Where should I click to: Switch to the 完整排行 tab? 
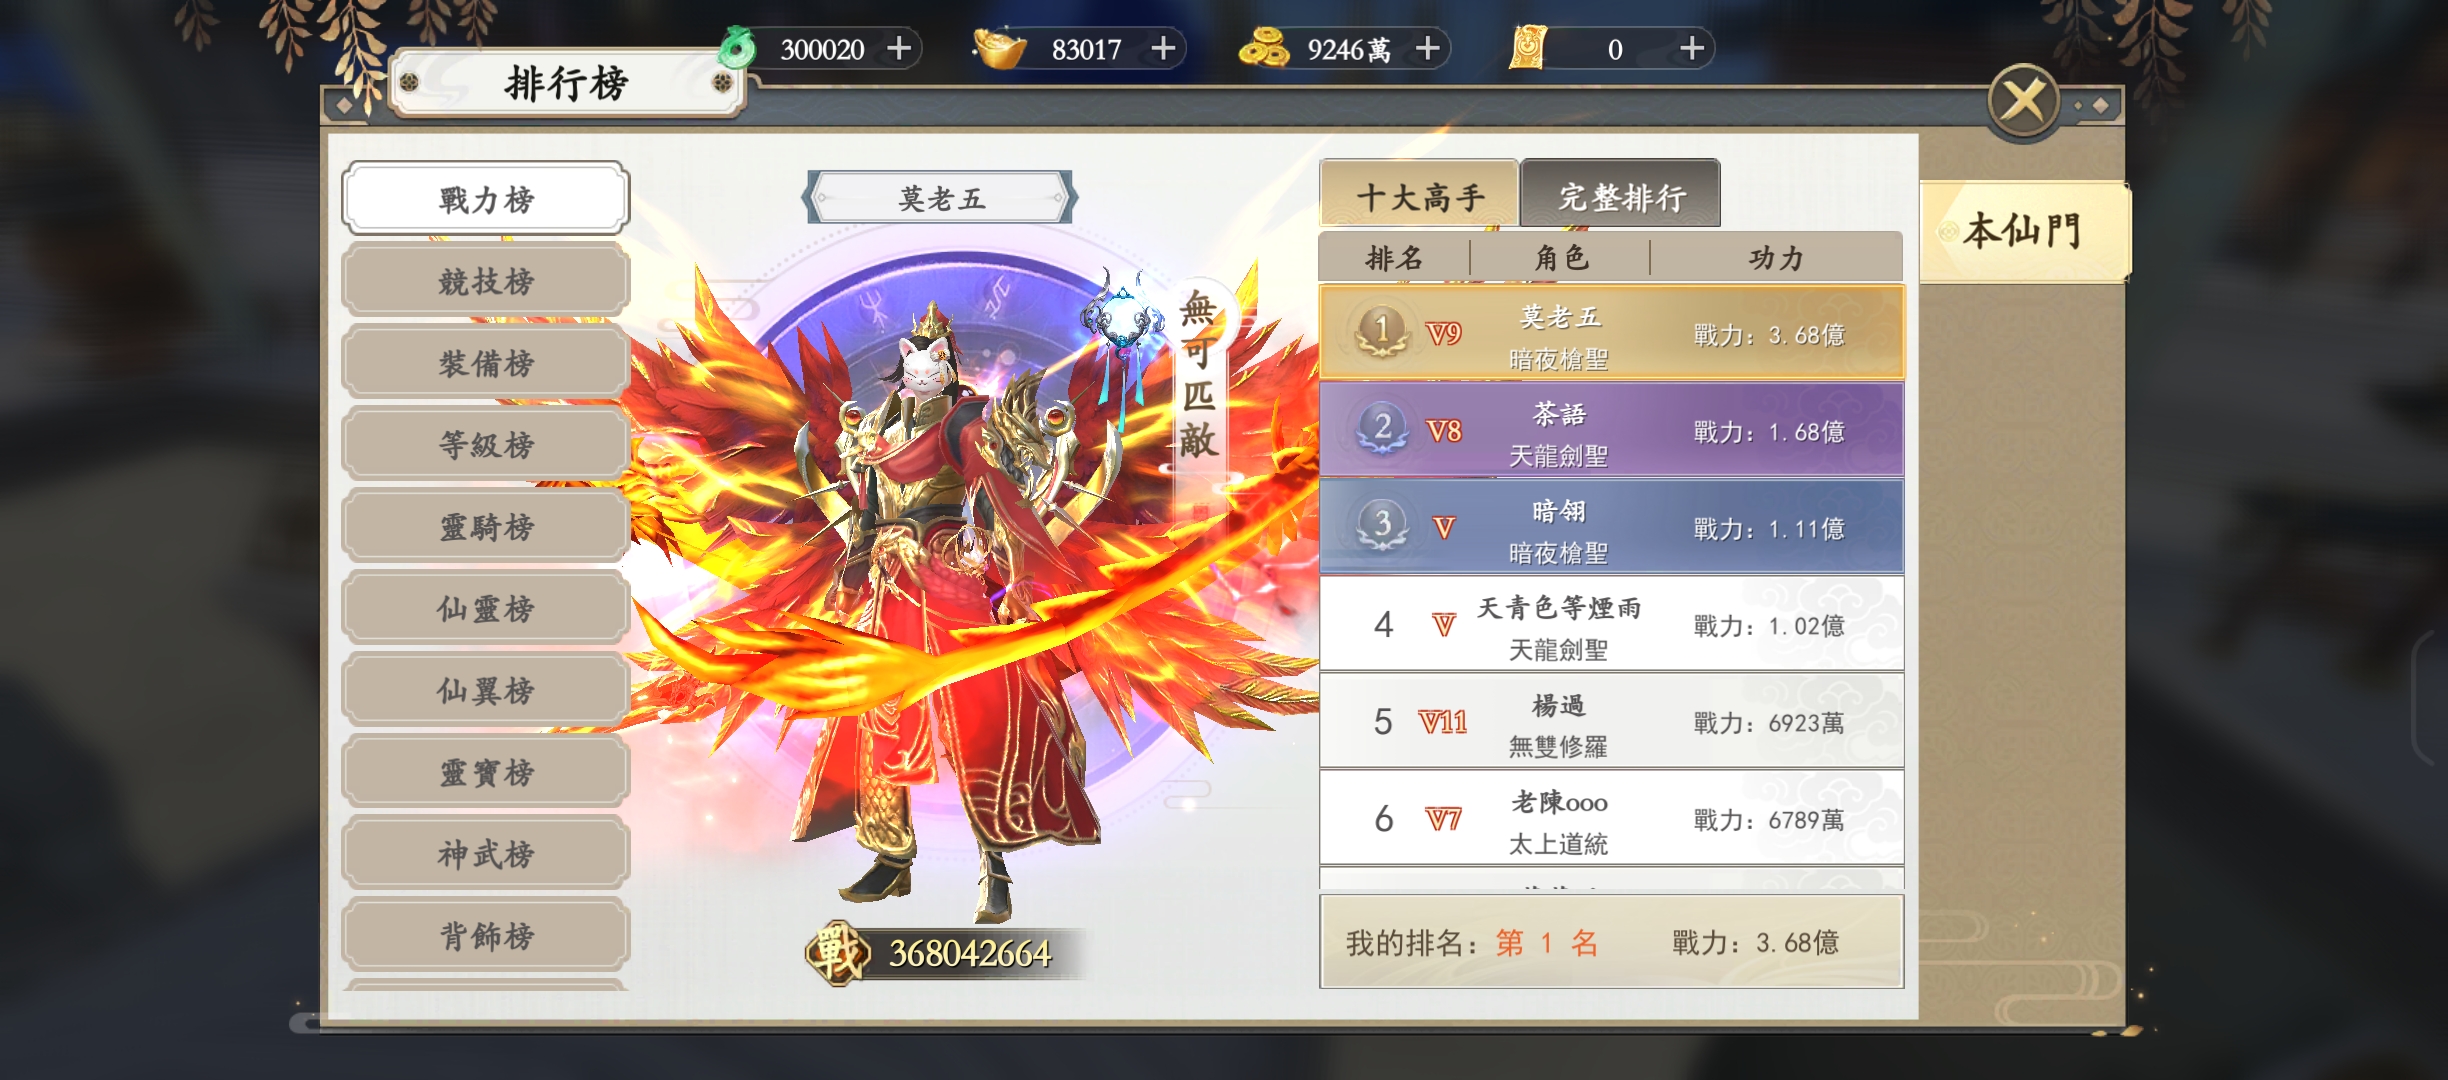[1621, 195]
